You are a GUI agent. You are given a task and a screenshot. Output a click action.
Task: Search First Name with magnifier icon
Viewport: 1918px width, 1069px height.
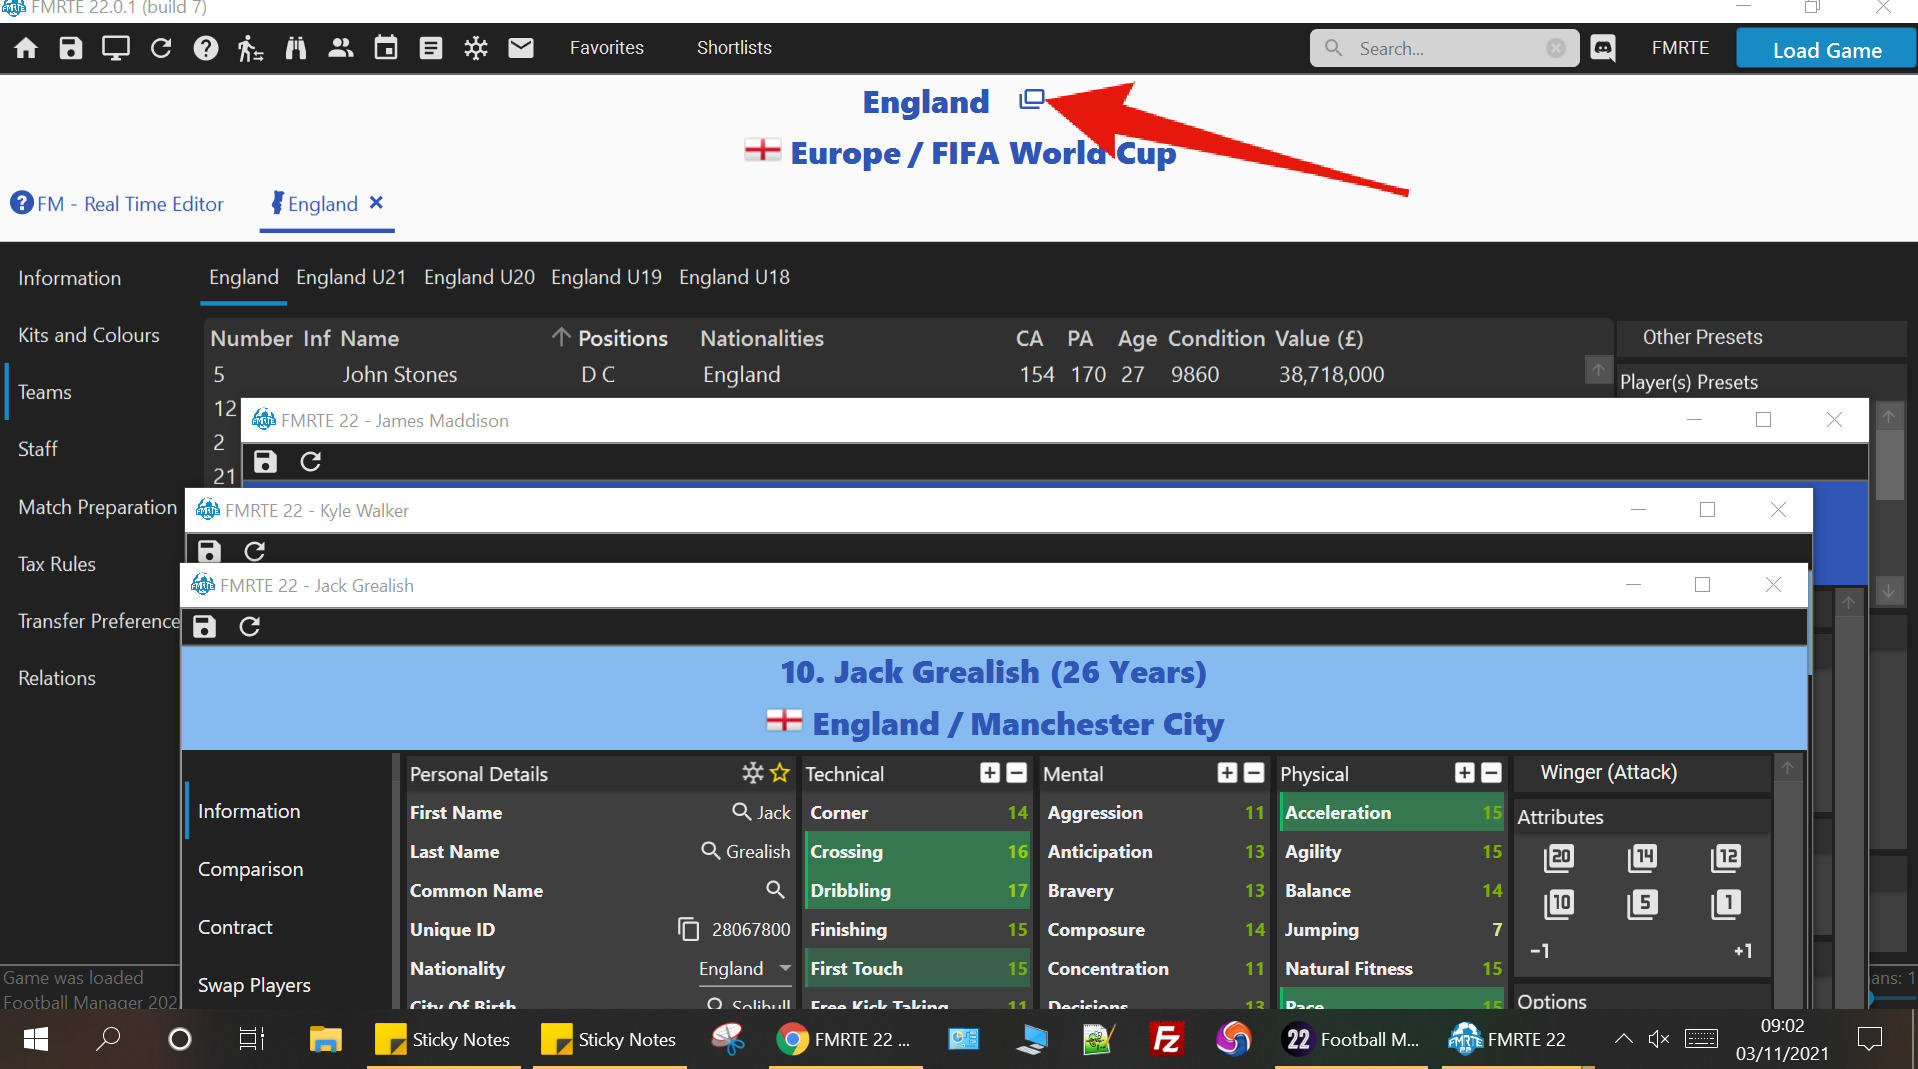741,811
